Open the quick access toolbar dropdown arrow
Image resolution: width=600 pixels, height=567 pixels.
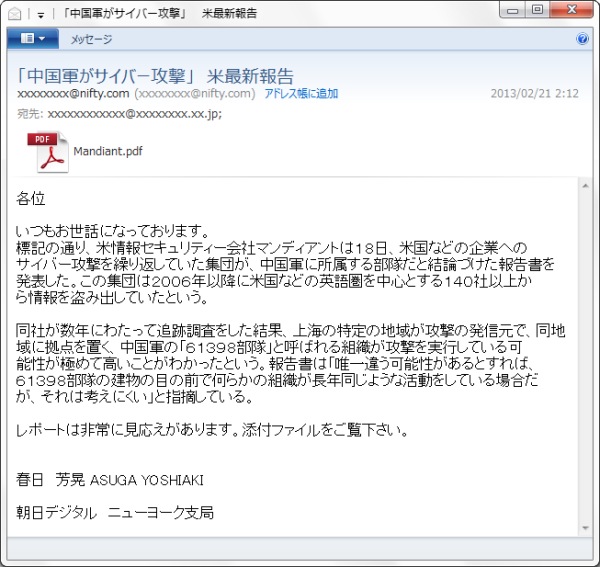(x=41, y=15)
